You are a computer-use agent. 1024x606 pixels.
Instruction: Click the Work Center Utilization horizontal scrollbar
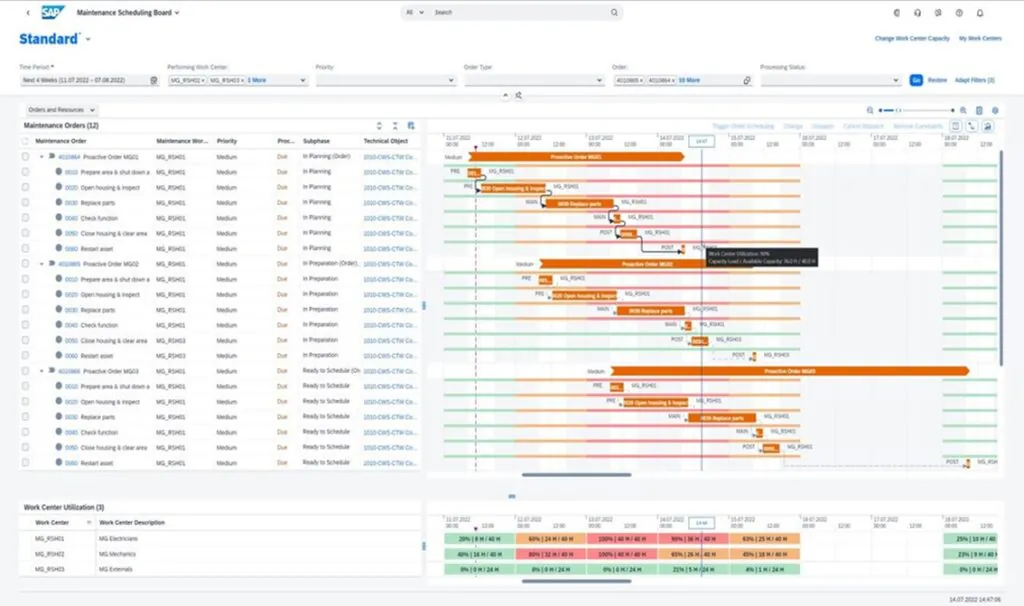coord(577,581)
